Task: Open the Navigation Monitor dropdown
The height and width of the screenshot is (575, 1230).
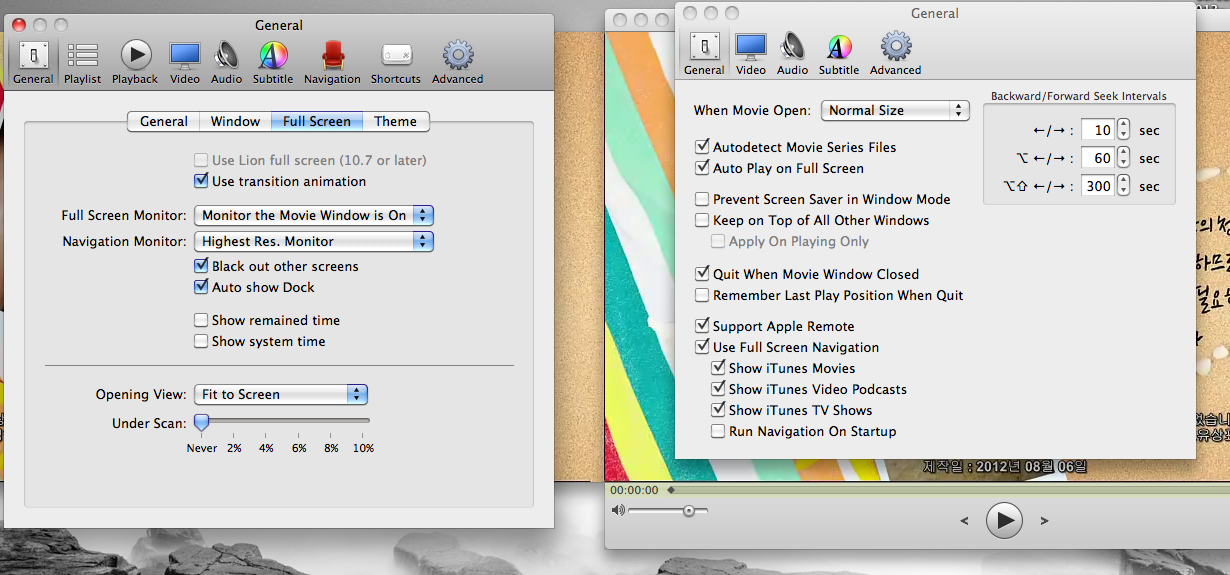Action: 314,241
